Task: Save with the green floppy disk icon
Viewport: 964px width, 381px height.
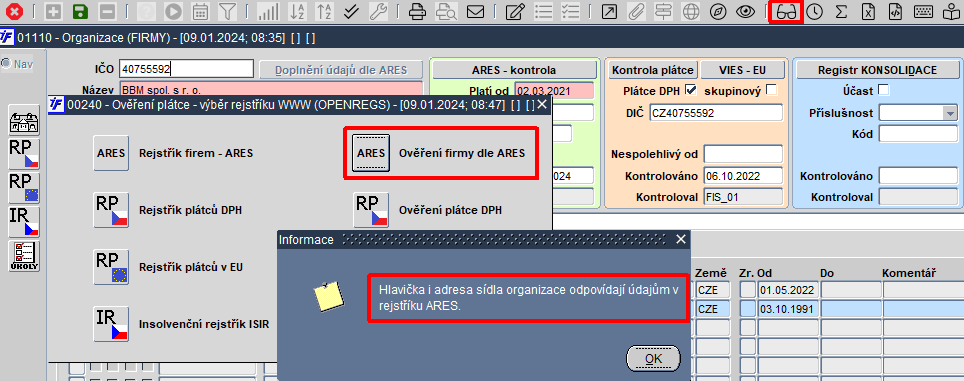Action: (80, 11)
